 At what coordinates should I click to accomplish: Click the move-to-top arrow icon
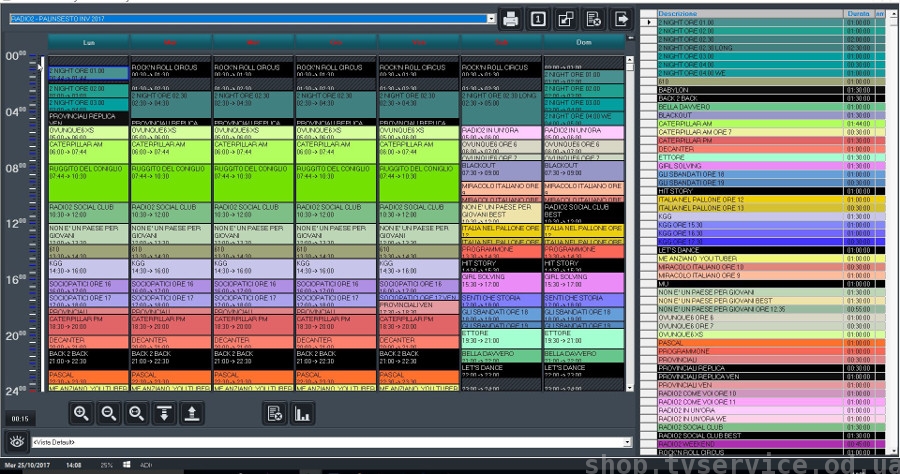point(192,412)
